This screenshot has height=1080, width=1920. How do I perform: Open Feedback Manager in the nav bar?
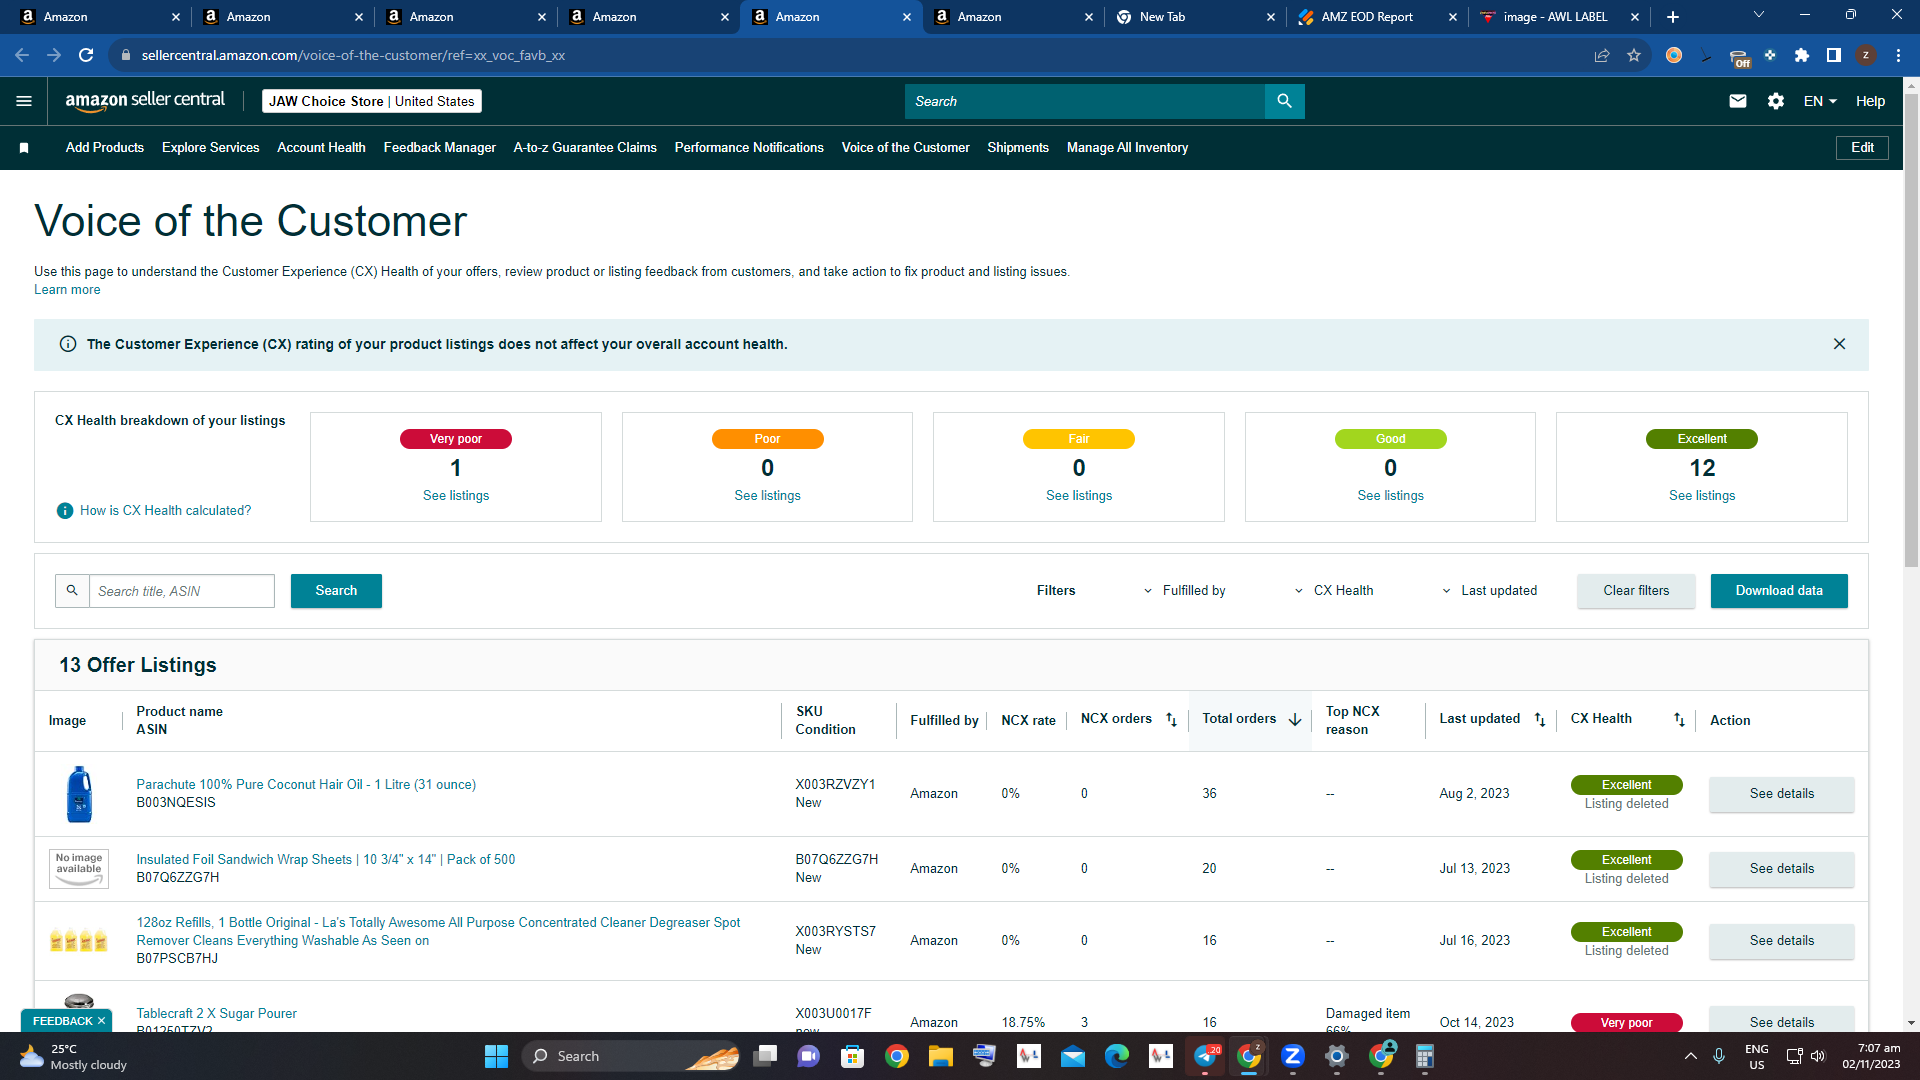coord(440,148)
